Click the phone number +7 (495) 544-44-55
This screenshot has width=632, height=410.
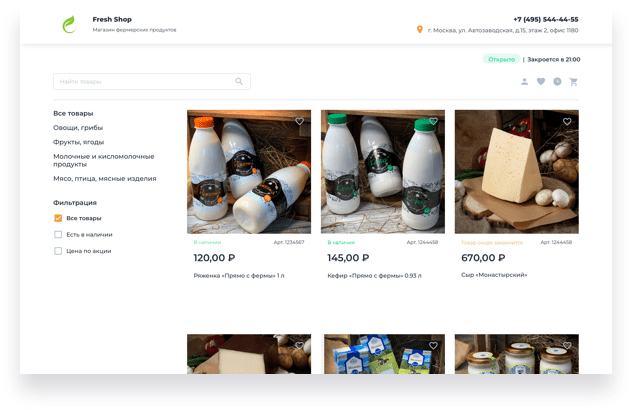(x=546, y=19)
